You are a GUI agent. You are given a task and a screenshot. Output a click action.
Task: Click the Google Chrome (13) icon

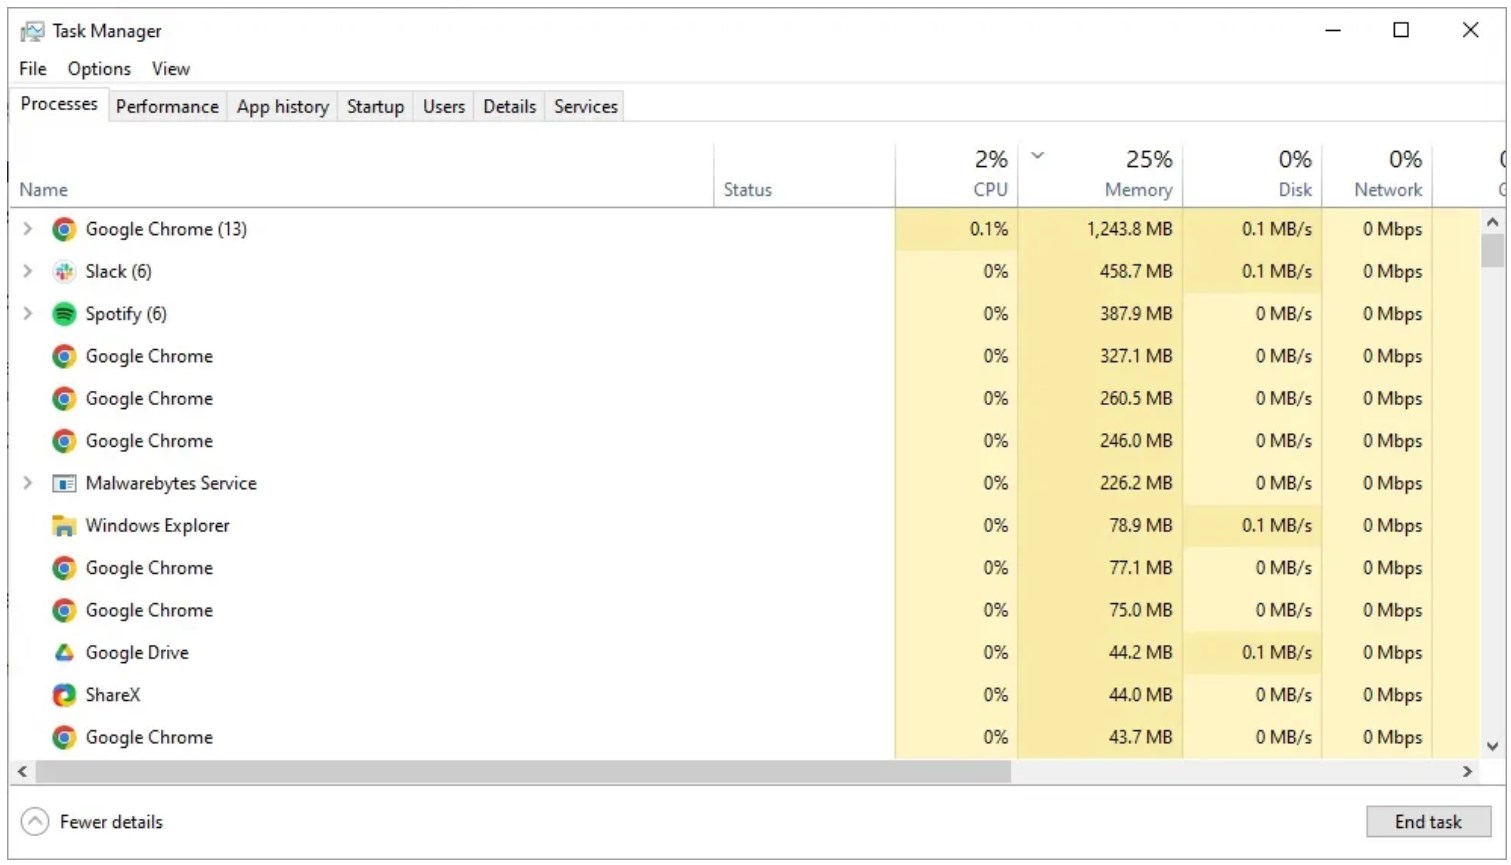click(64, 230)
